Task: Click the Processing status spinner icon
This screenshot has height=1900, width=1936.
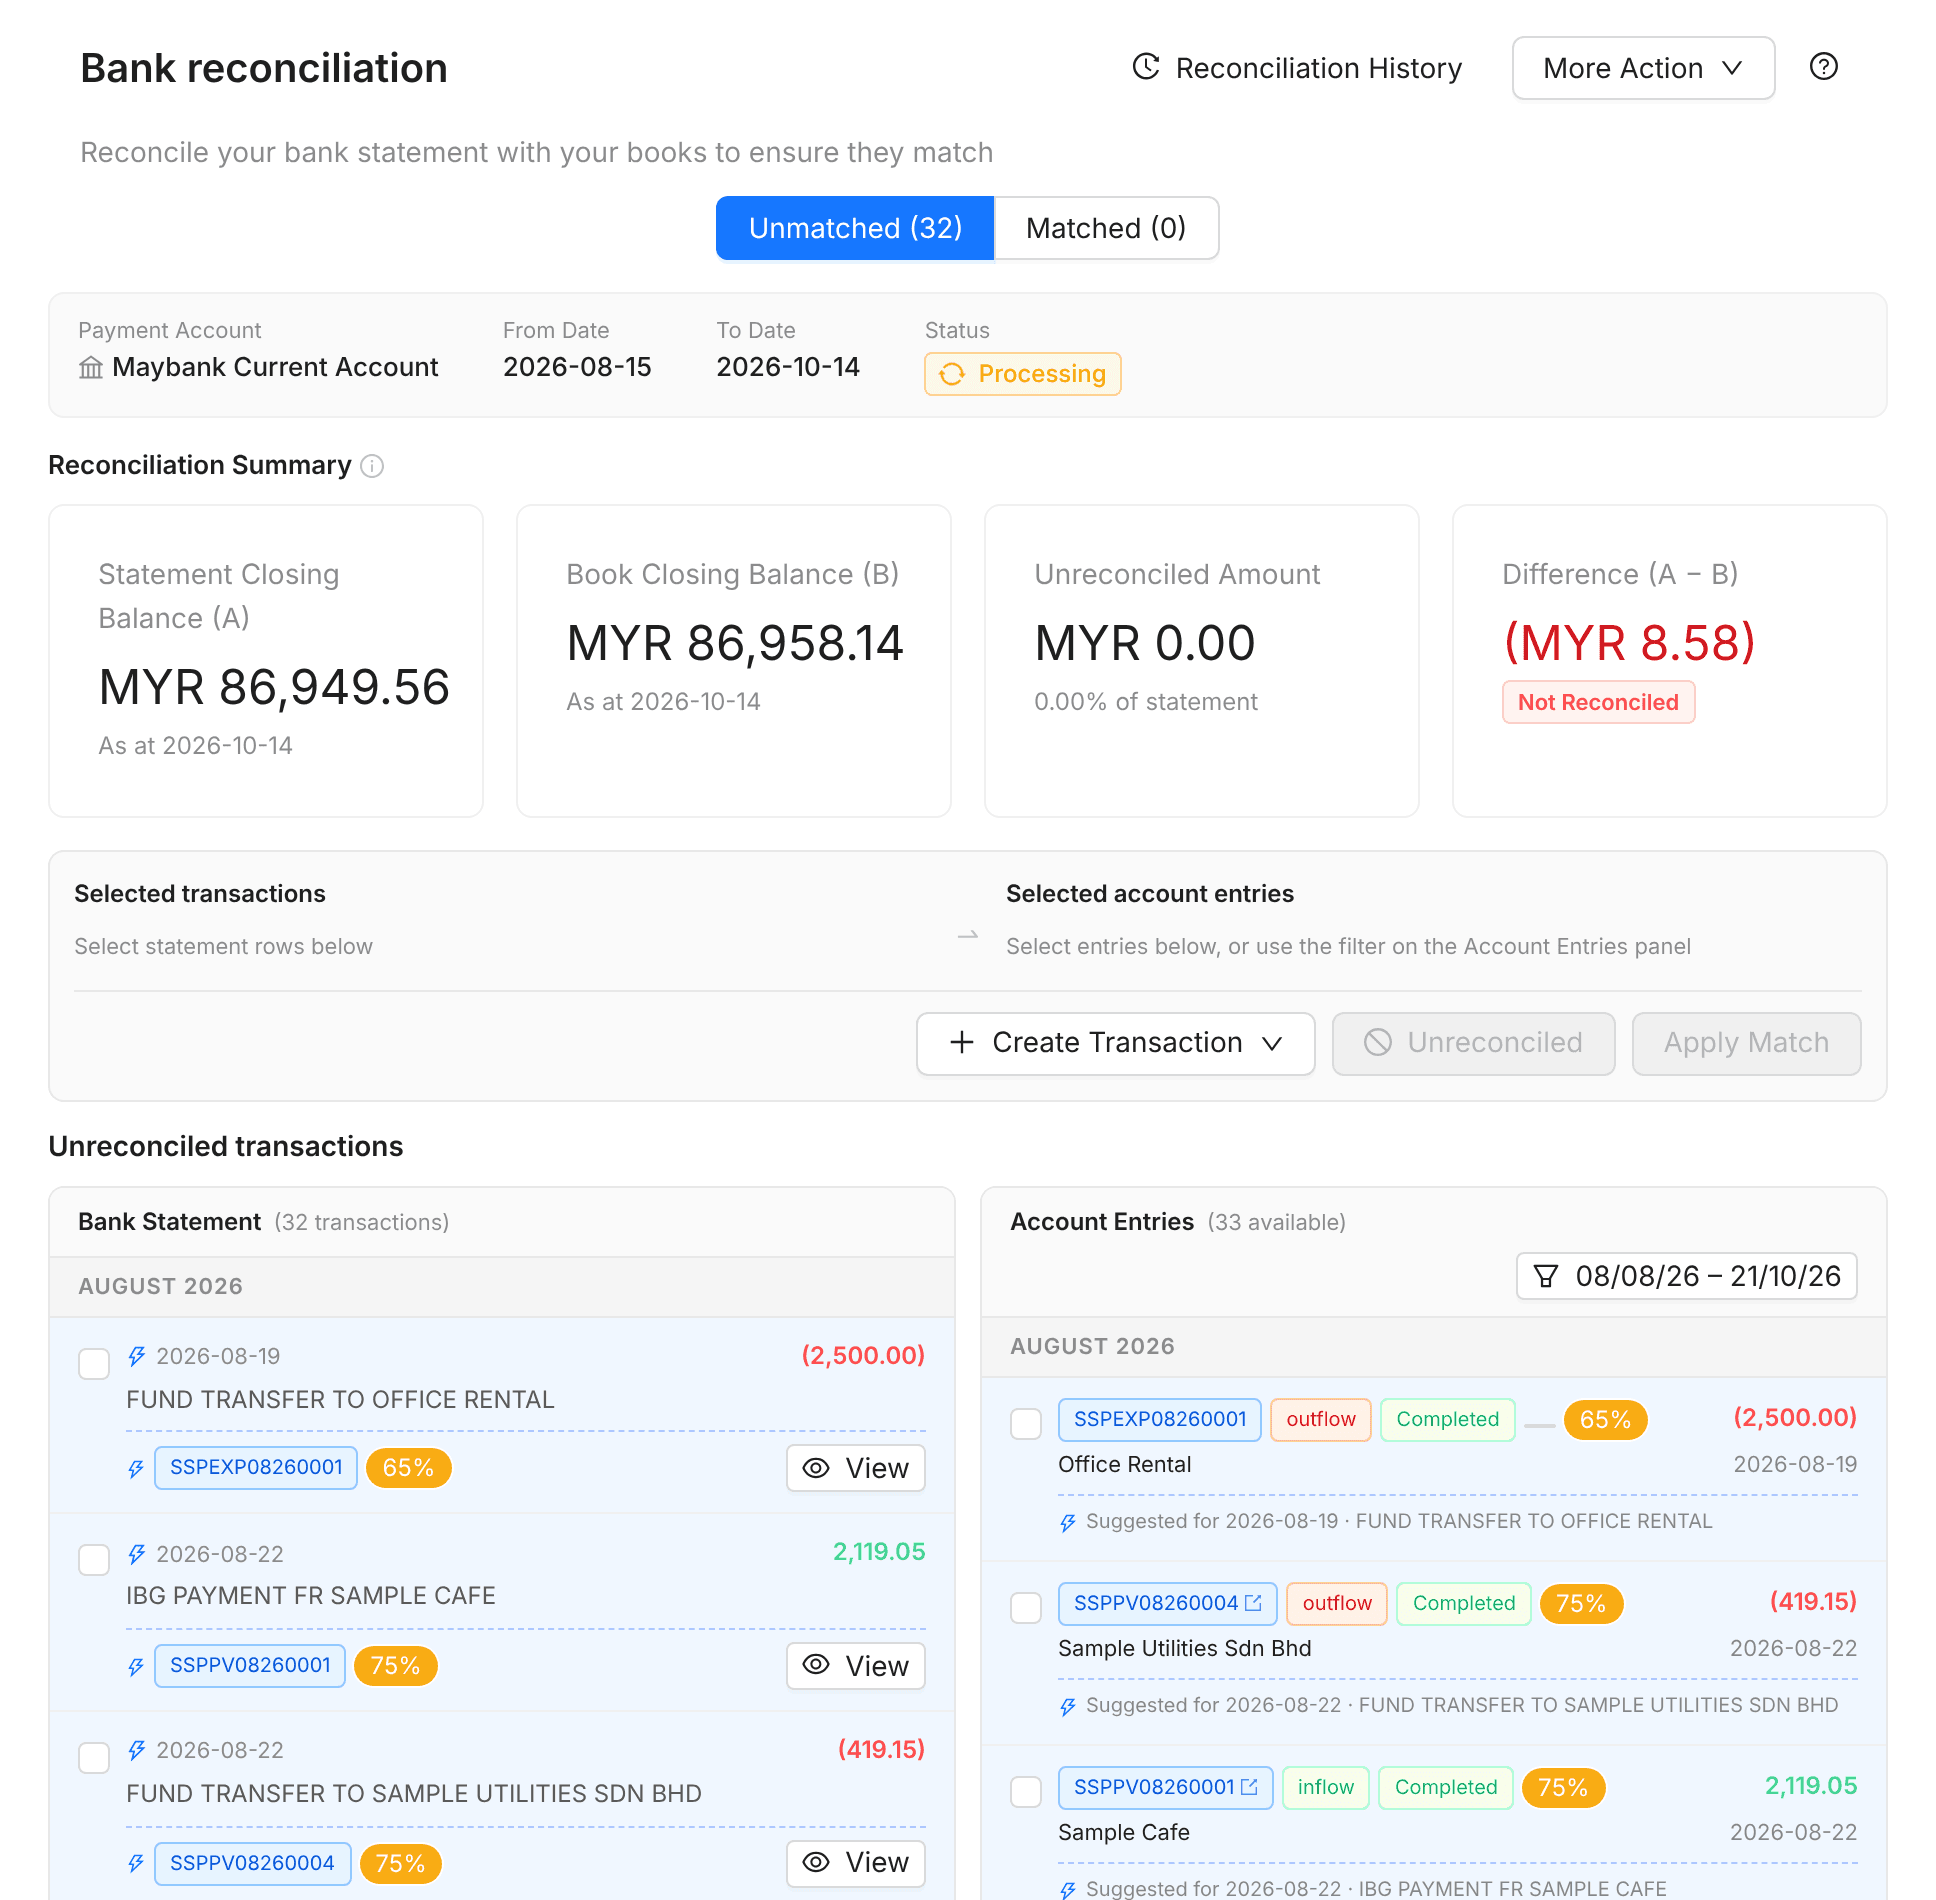Action: [952, 374]
